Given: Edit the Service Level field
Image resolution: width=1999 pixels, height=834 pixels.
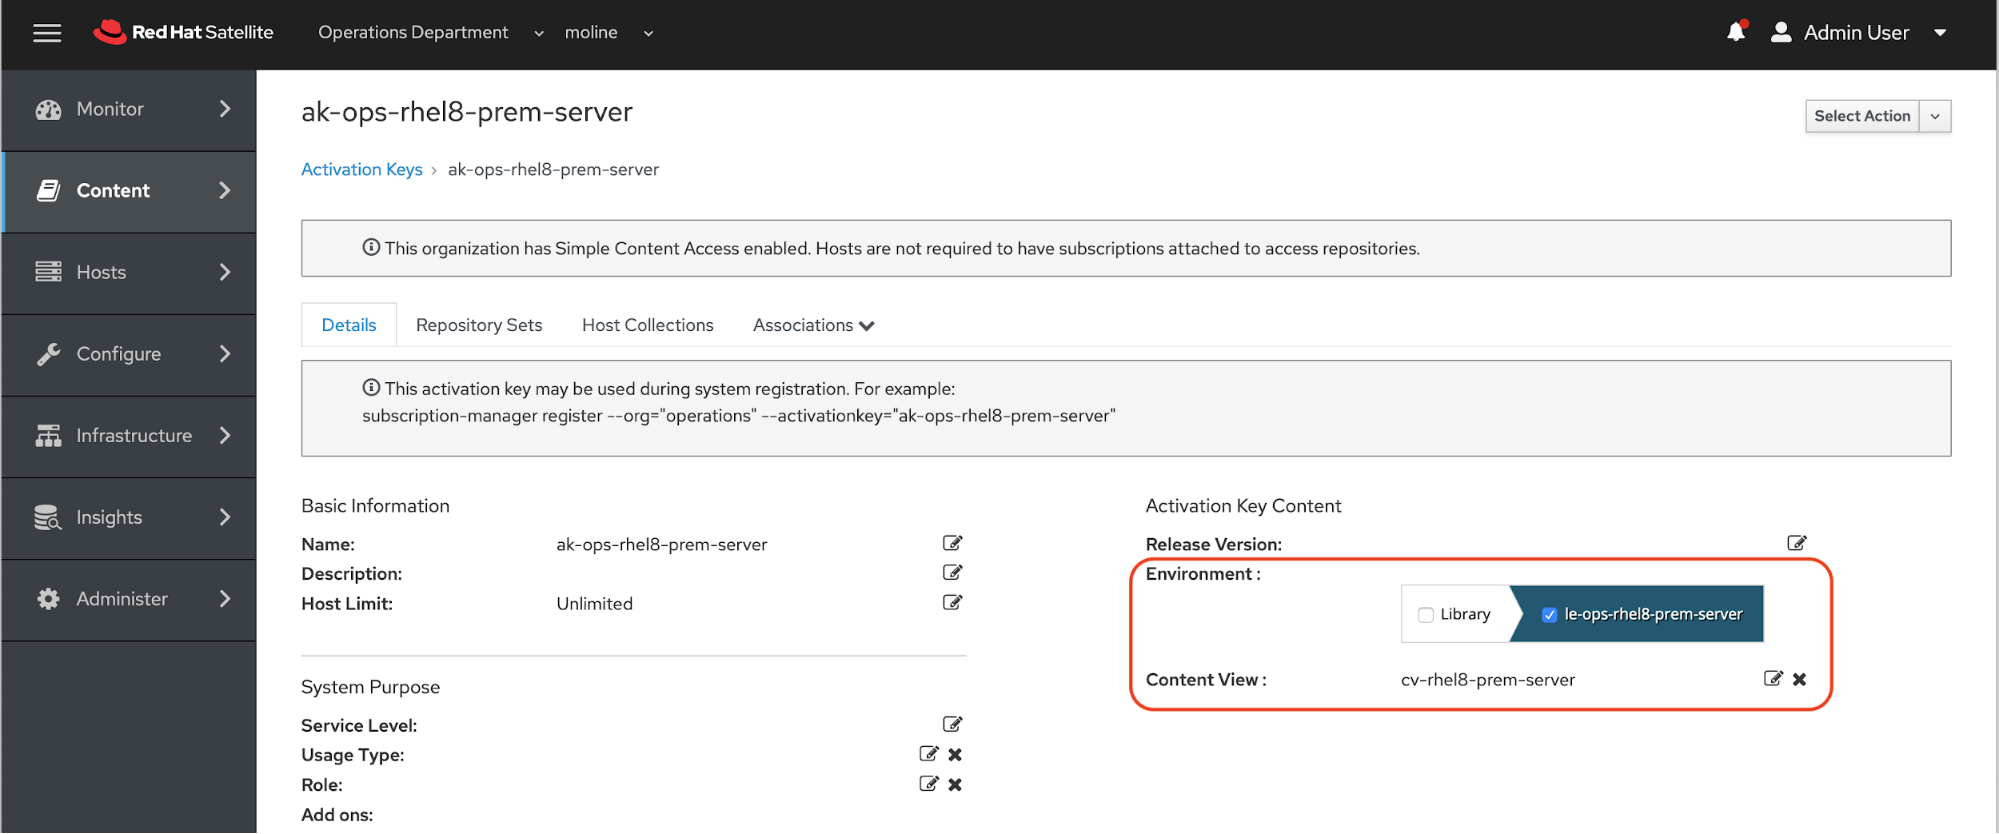Looking at the screenshot, I should (952, 724).
